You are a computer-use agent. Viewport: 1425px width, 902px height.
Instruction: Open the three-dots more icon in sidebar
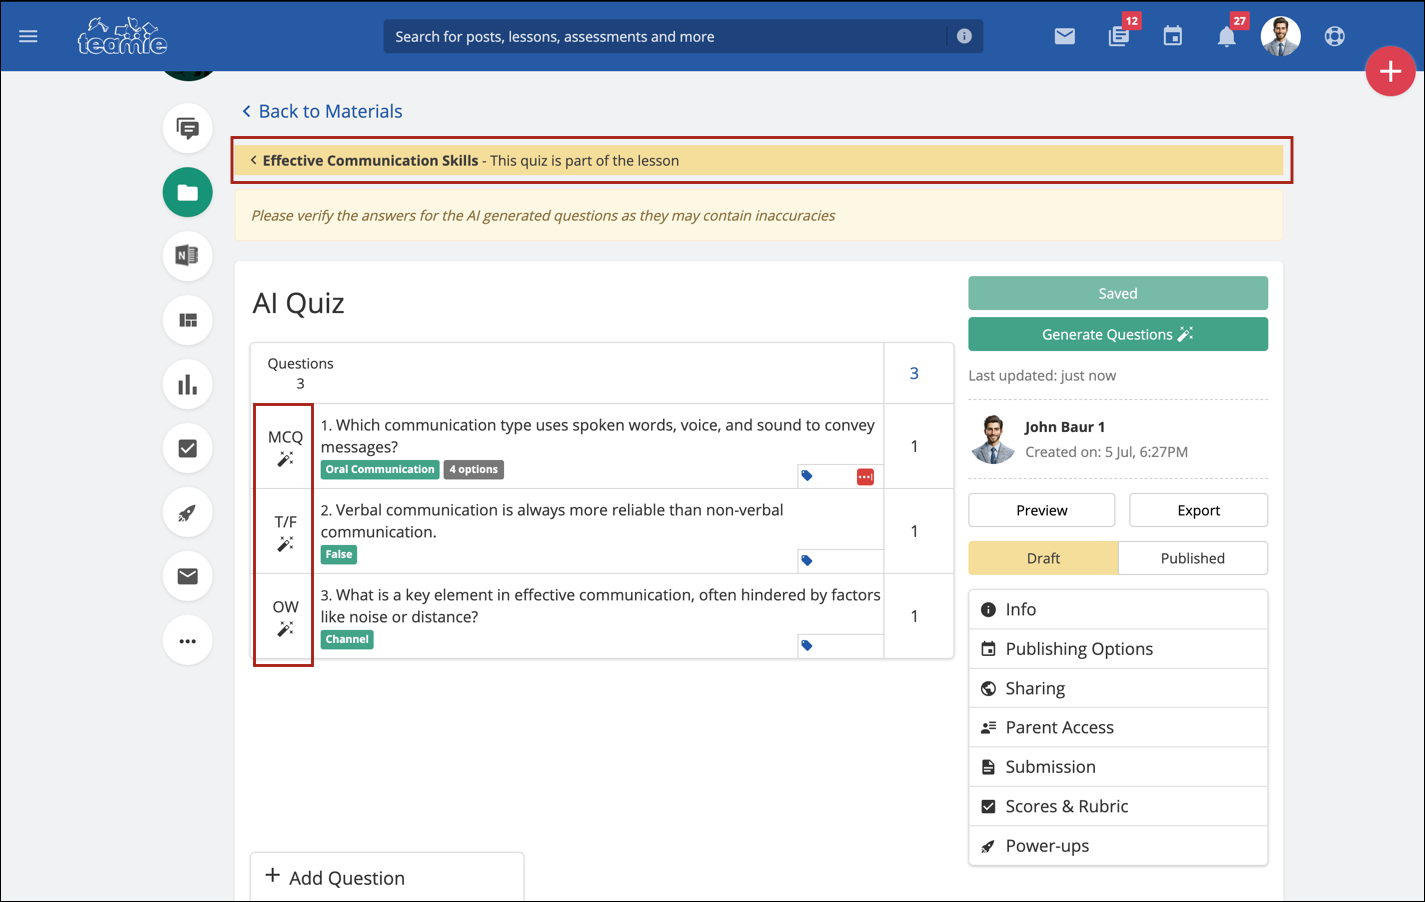188,641
